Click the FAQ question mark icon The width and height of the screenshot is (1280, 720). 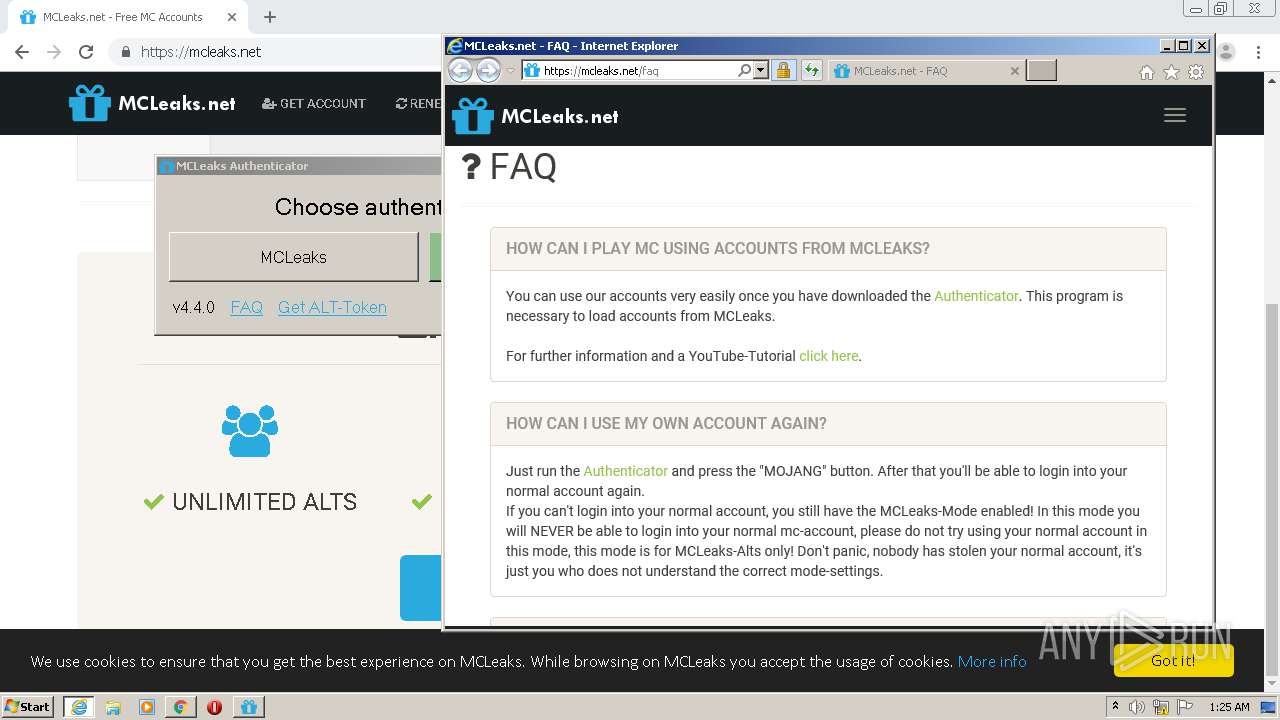[471, 166]
